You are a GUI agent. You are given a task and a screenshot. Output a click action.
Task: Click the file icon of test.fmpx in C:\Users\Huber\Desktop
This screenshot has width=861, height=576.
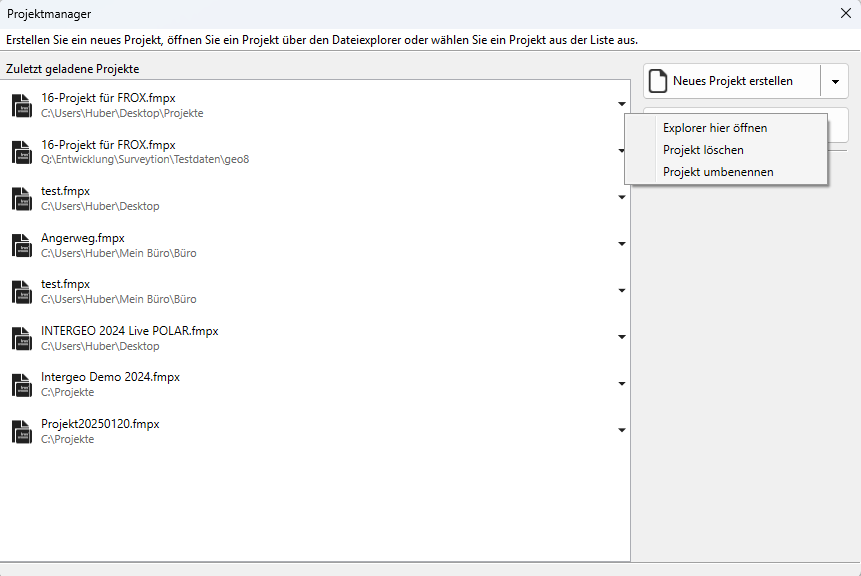[21, 198]
